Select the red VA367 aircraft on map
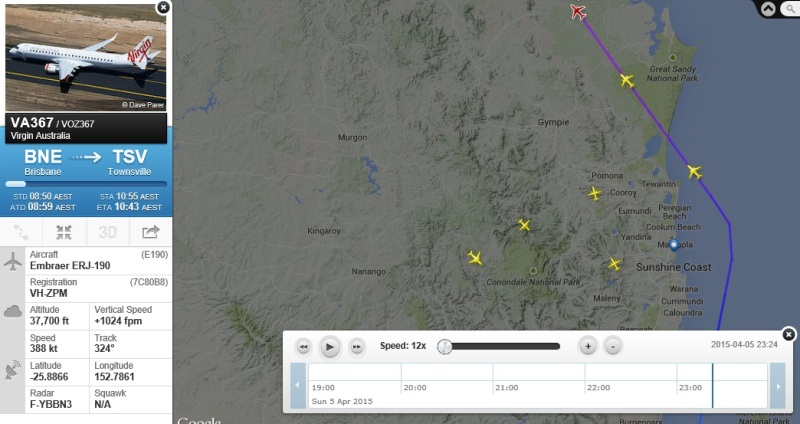This screenshot has height=424, width=800. pos(578,11)
